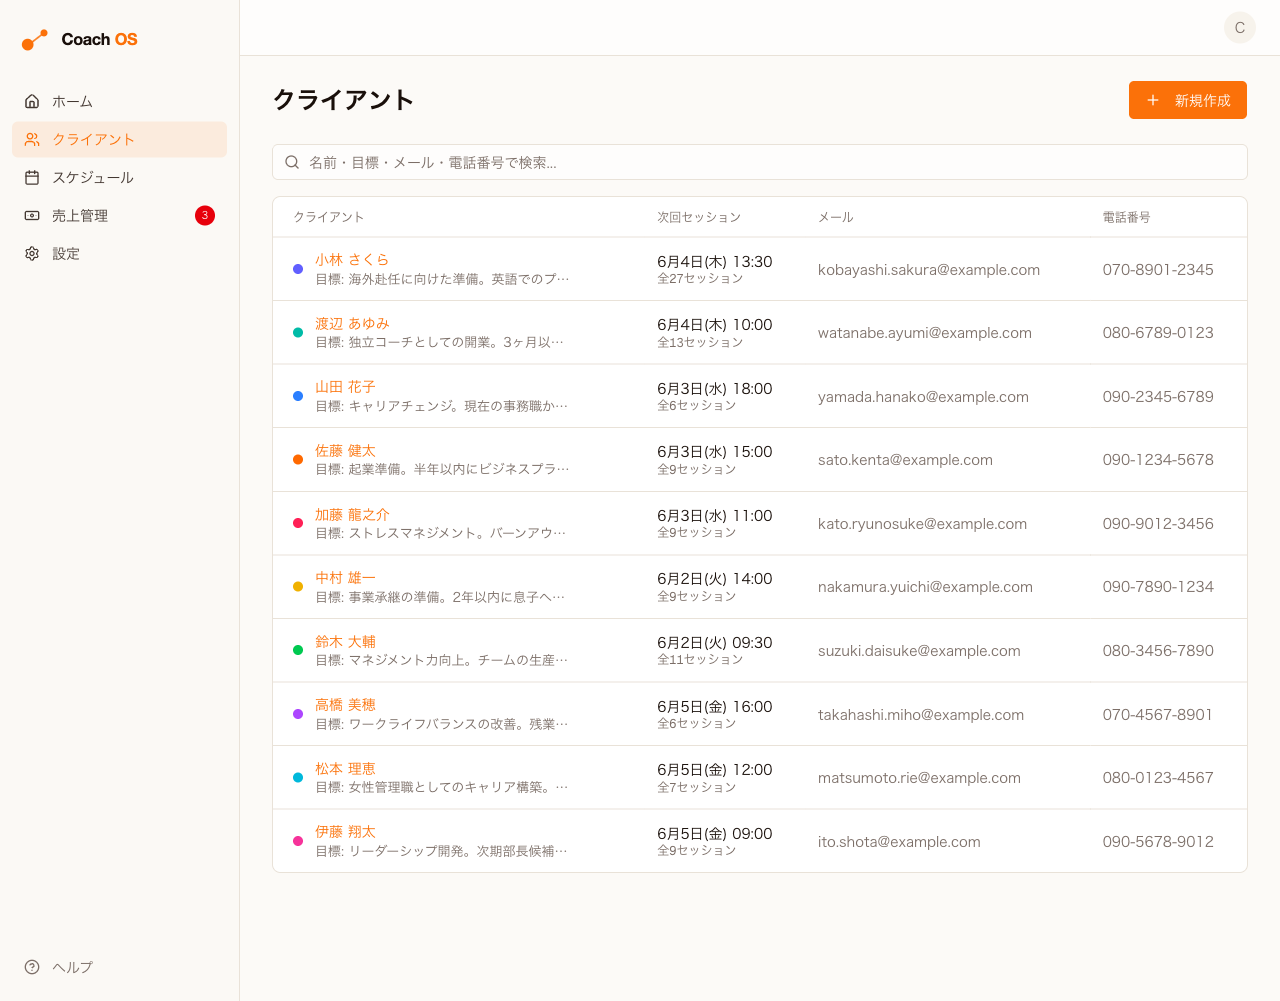Open client 伊藤 翔太

[x=345, y=832]
